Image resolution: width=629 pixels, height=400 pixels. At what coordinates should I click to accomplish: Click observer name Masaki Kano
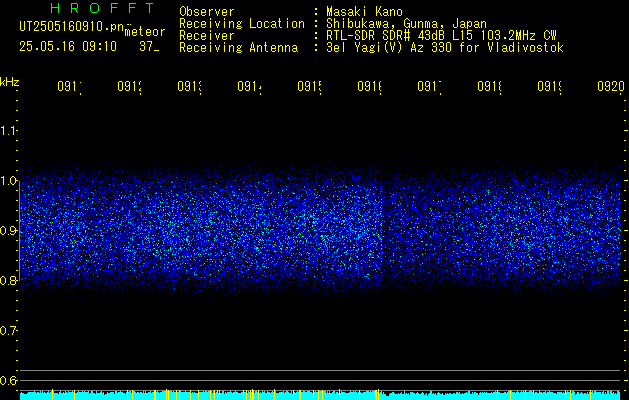click(x=364, y=11)
